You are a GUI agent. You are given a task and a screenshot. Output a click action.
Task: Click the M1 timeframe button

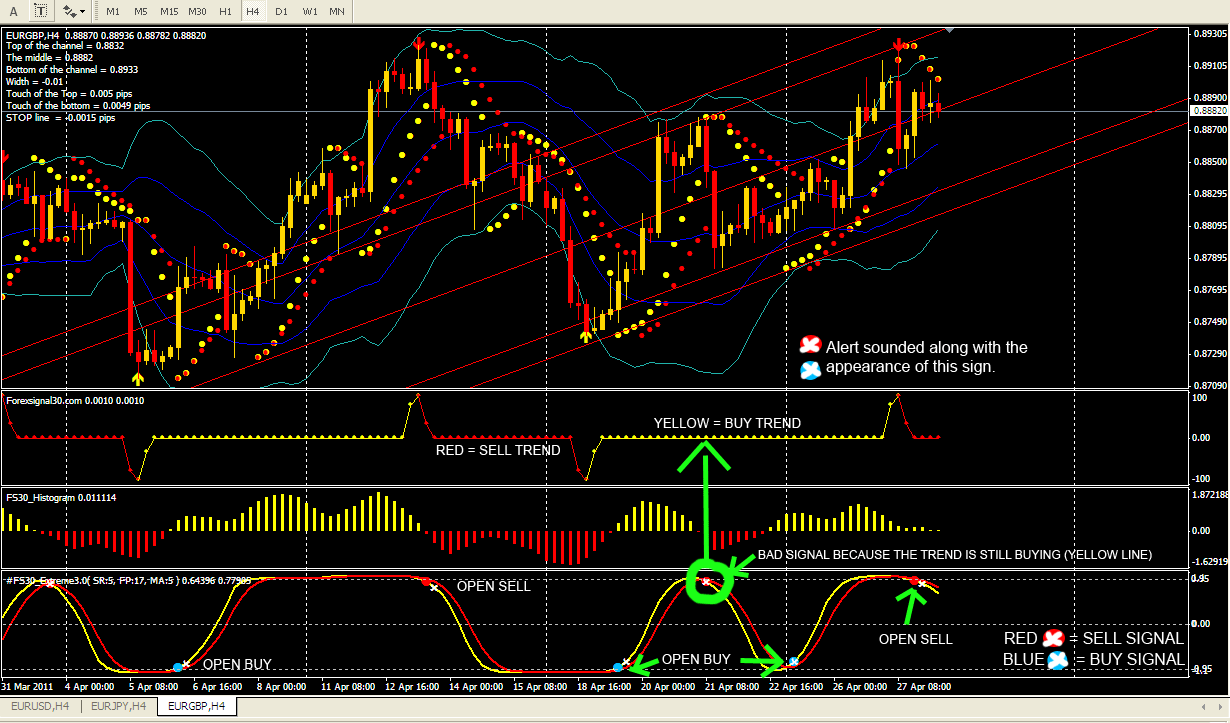click(x=113, y=12)
